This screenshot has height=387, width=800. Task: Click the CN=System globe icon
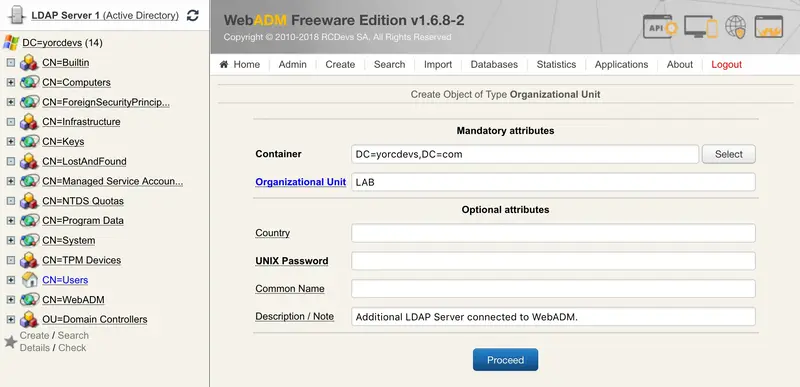[x=30, y=240]
